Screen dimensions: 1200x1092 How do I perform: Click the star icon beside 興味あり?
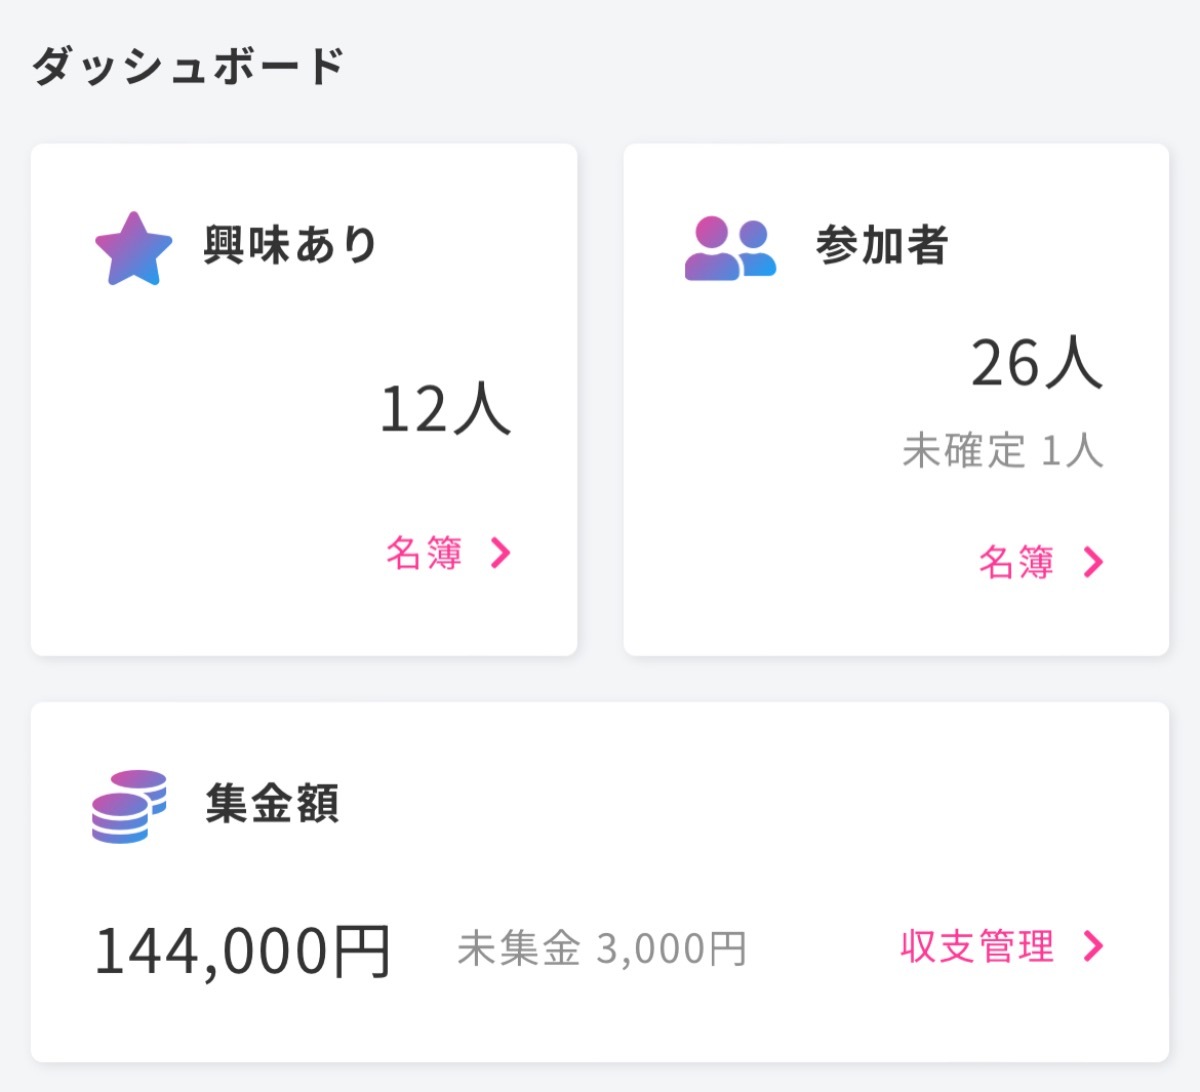coord(133,249)
